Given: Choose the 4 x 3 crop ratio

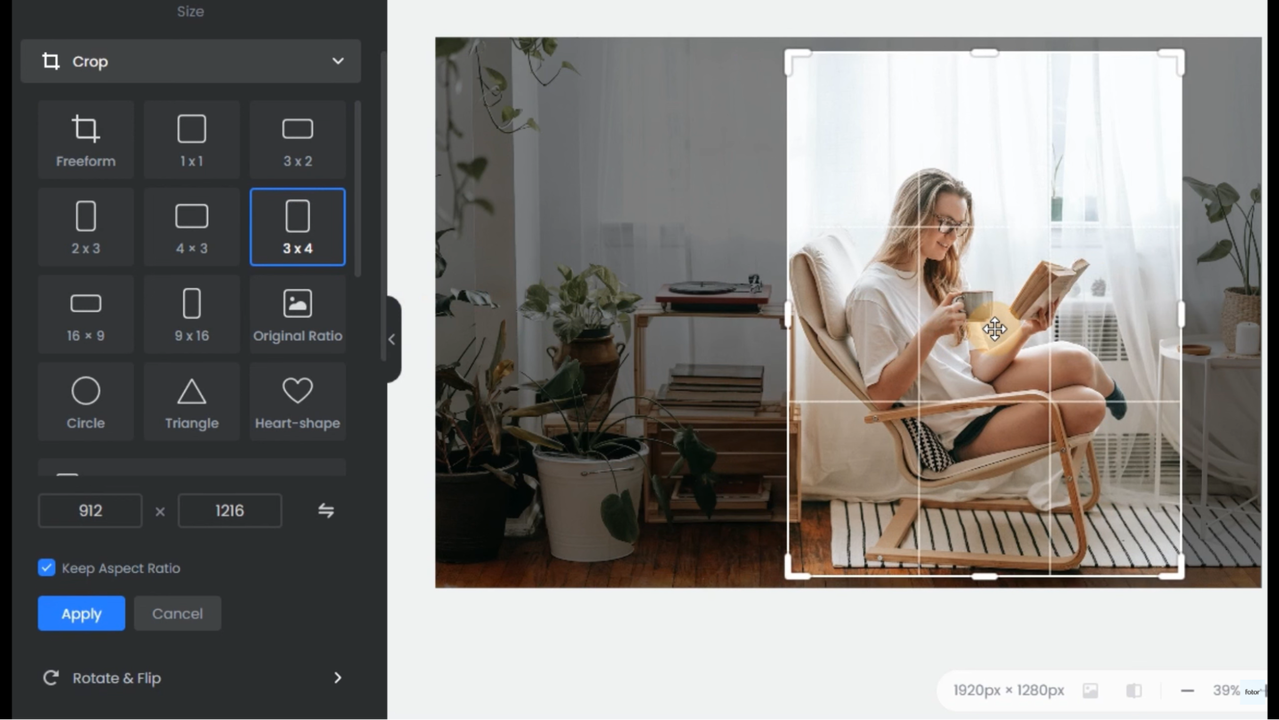Looking at the screenshot, I should [x=192, y=227].
